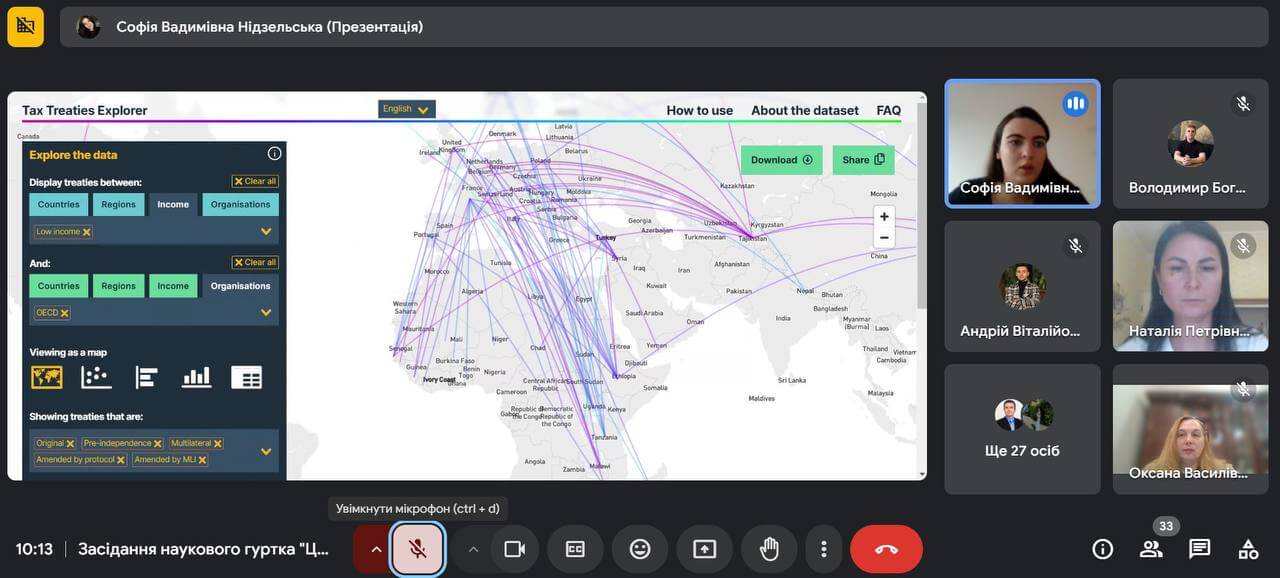Open the chat panel

click(x=1199, y=549)
